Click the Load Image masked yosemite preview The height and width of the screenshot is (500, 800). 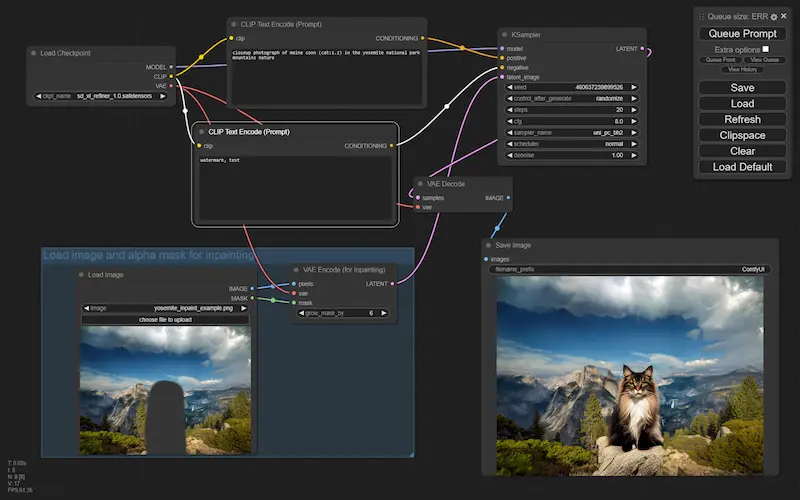pyautogui.click(x=165, y=390)
